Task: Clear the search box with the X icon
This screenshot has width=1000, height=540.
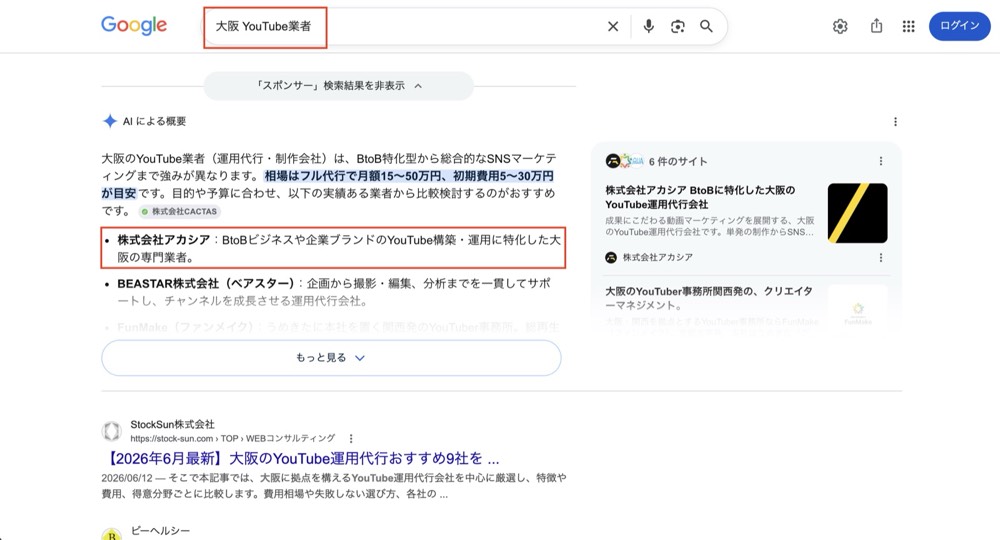Action: point(613,26)
